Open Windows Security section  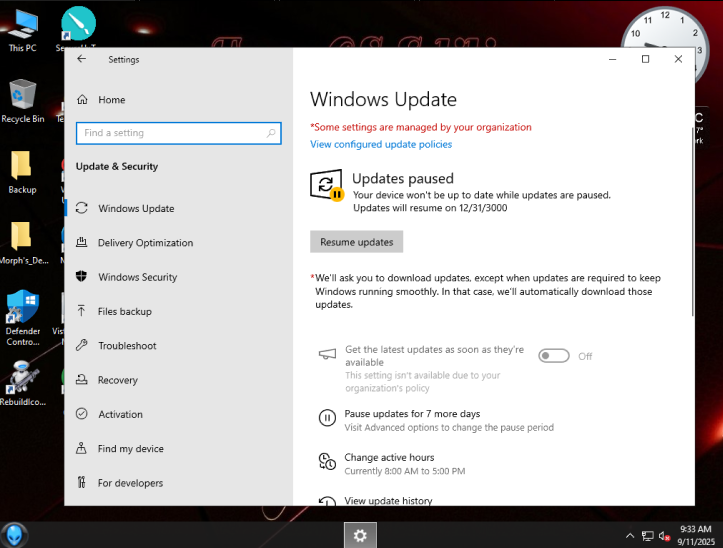pos(178,277)
